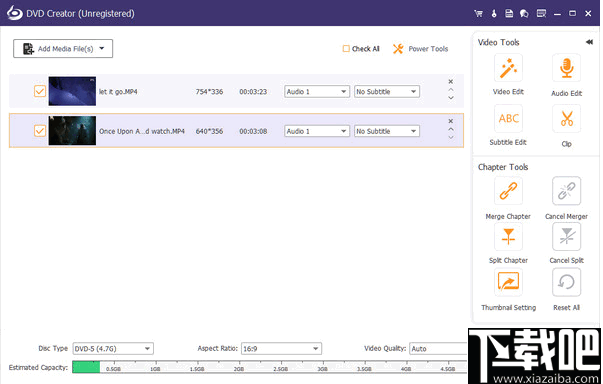Click the Split Chapter icon

click(x=508, y=236)
